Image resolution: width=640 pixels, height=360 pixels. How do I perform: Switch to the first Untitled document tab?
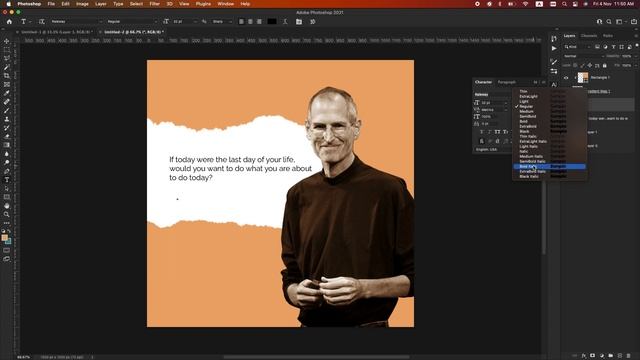[x=56, y=32]
